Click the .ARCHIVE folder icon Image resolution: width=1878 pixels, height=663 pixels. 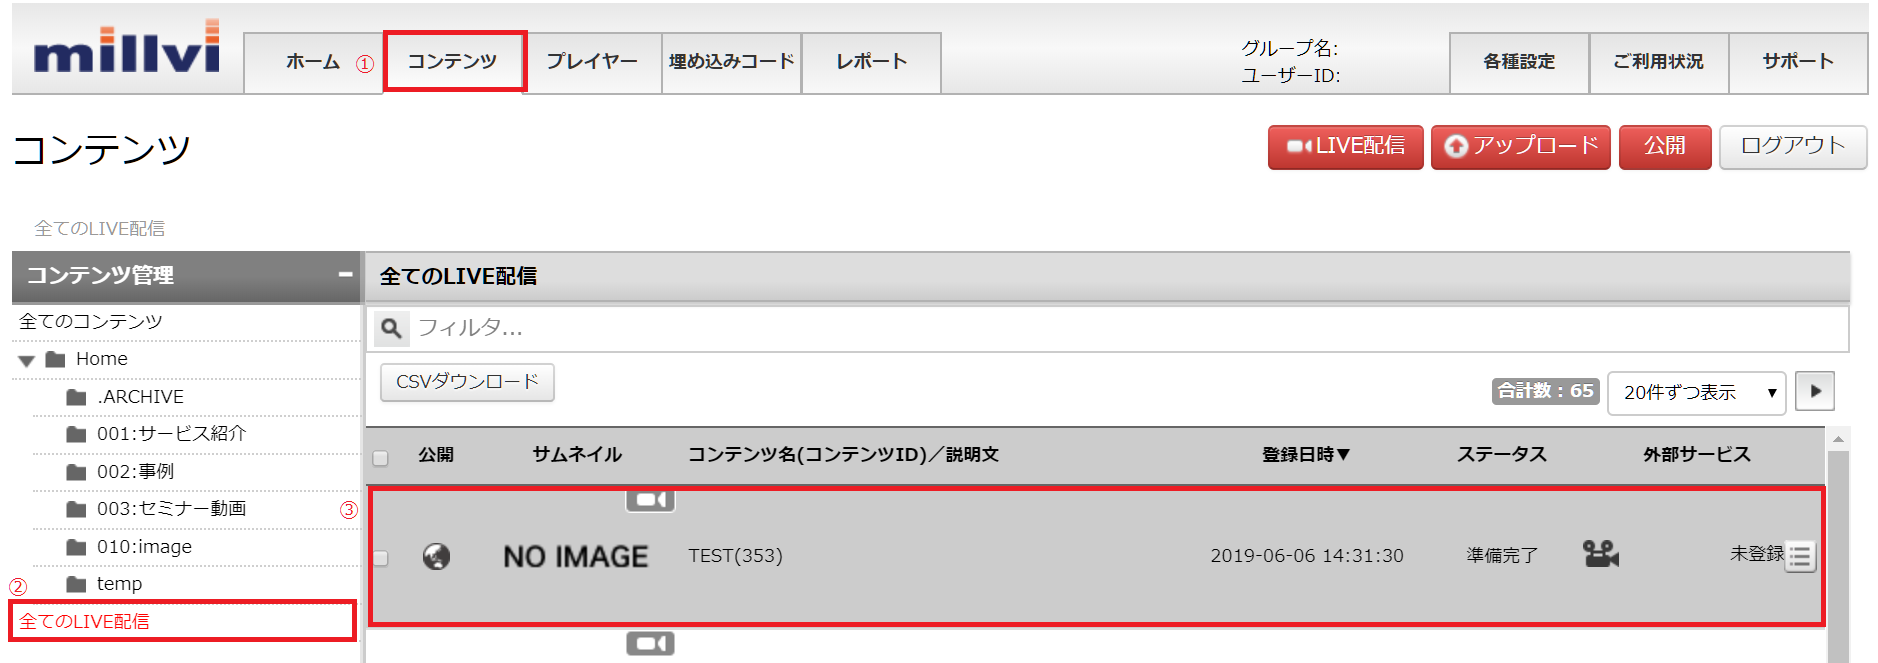[x=76, y=397]
